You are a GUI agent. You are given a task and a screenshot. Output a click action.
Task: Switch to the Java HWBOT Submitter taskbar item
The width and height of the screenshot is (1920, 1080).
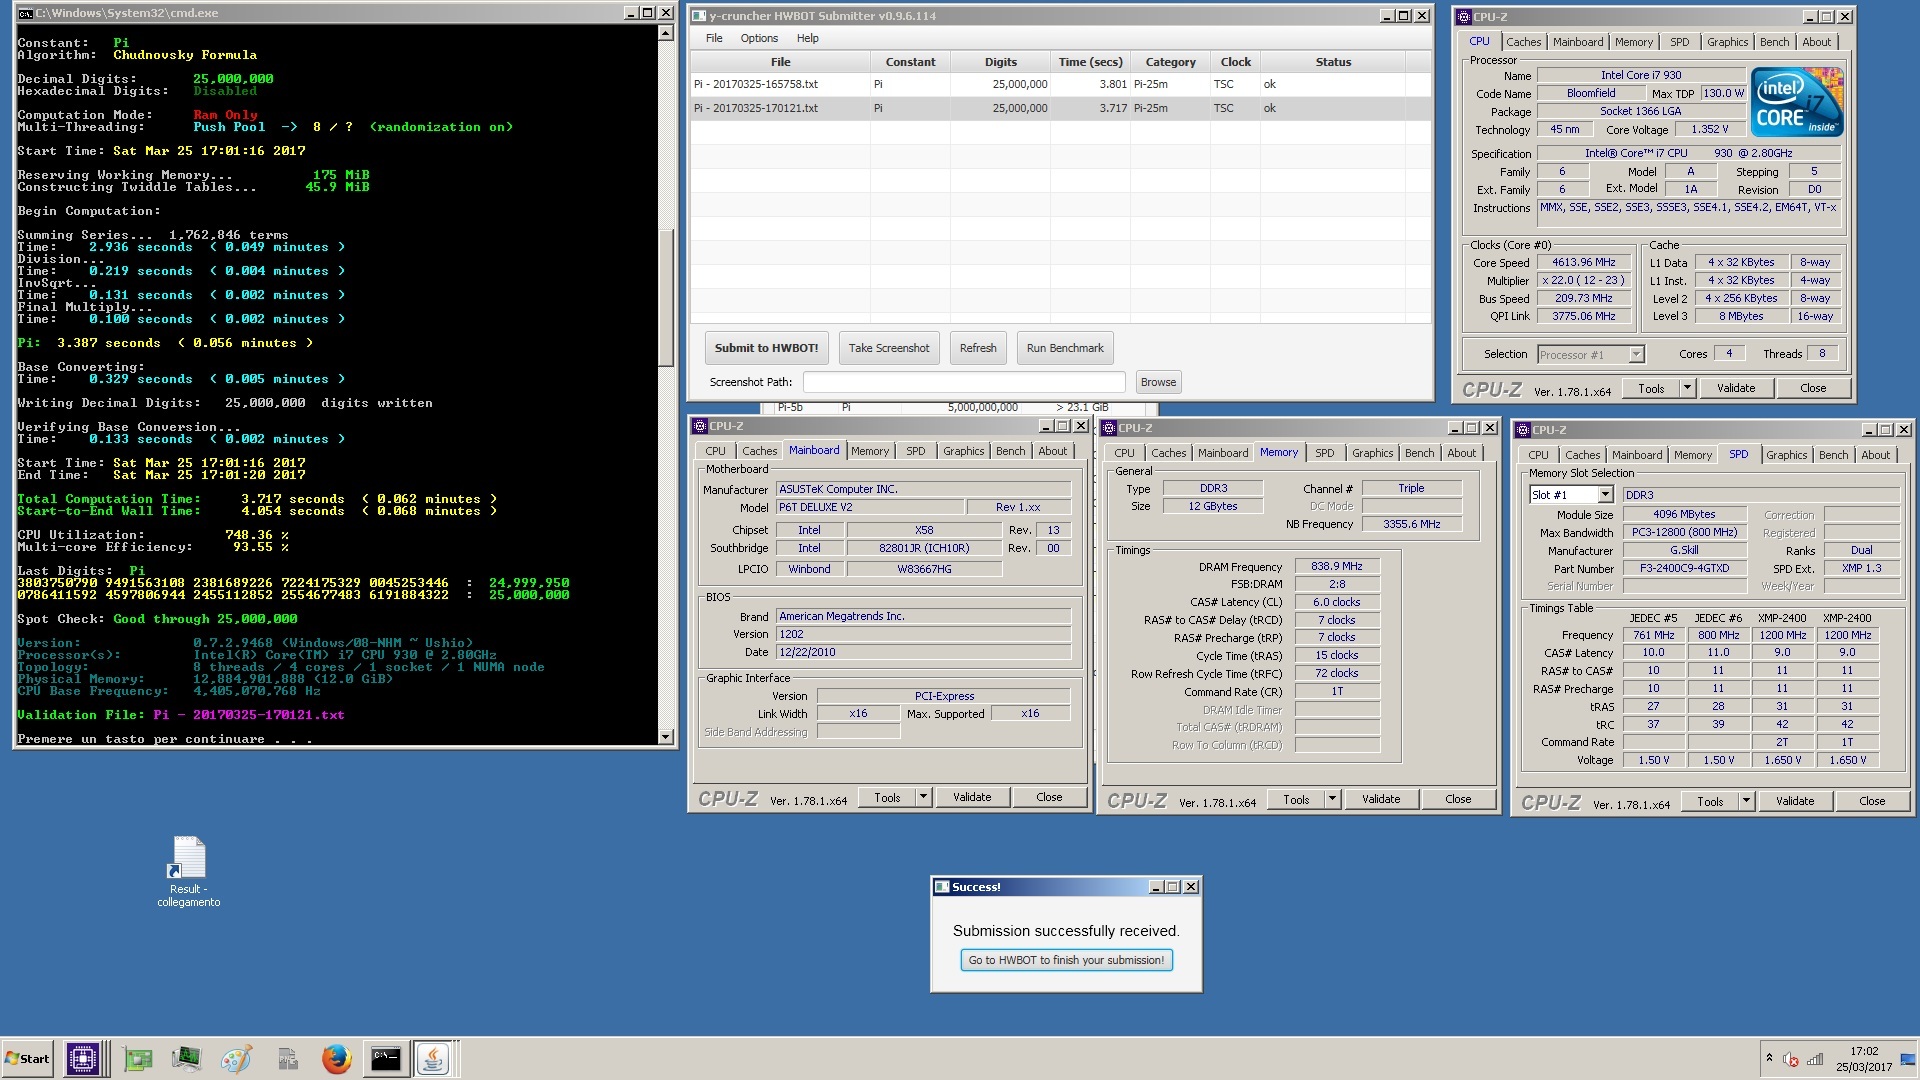pos(433,1059)
